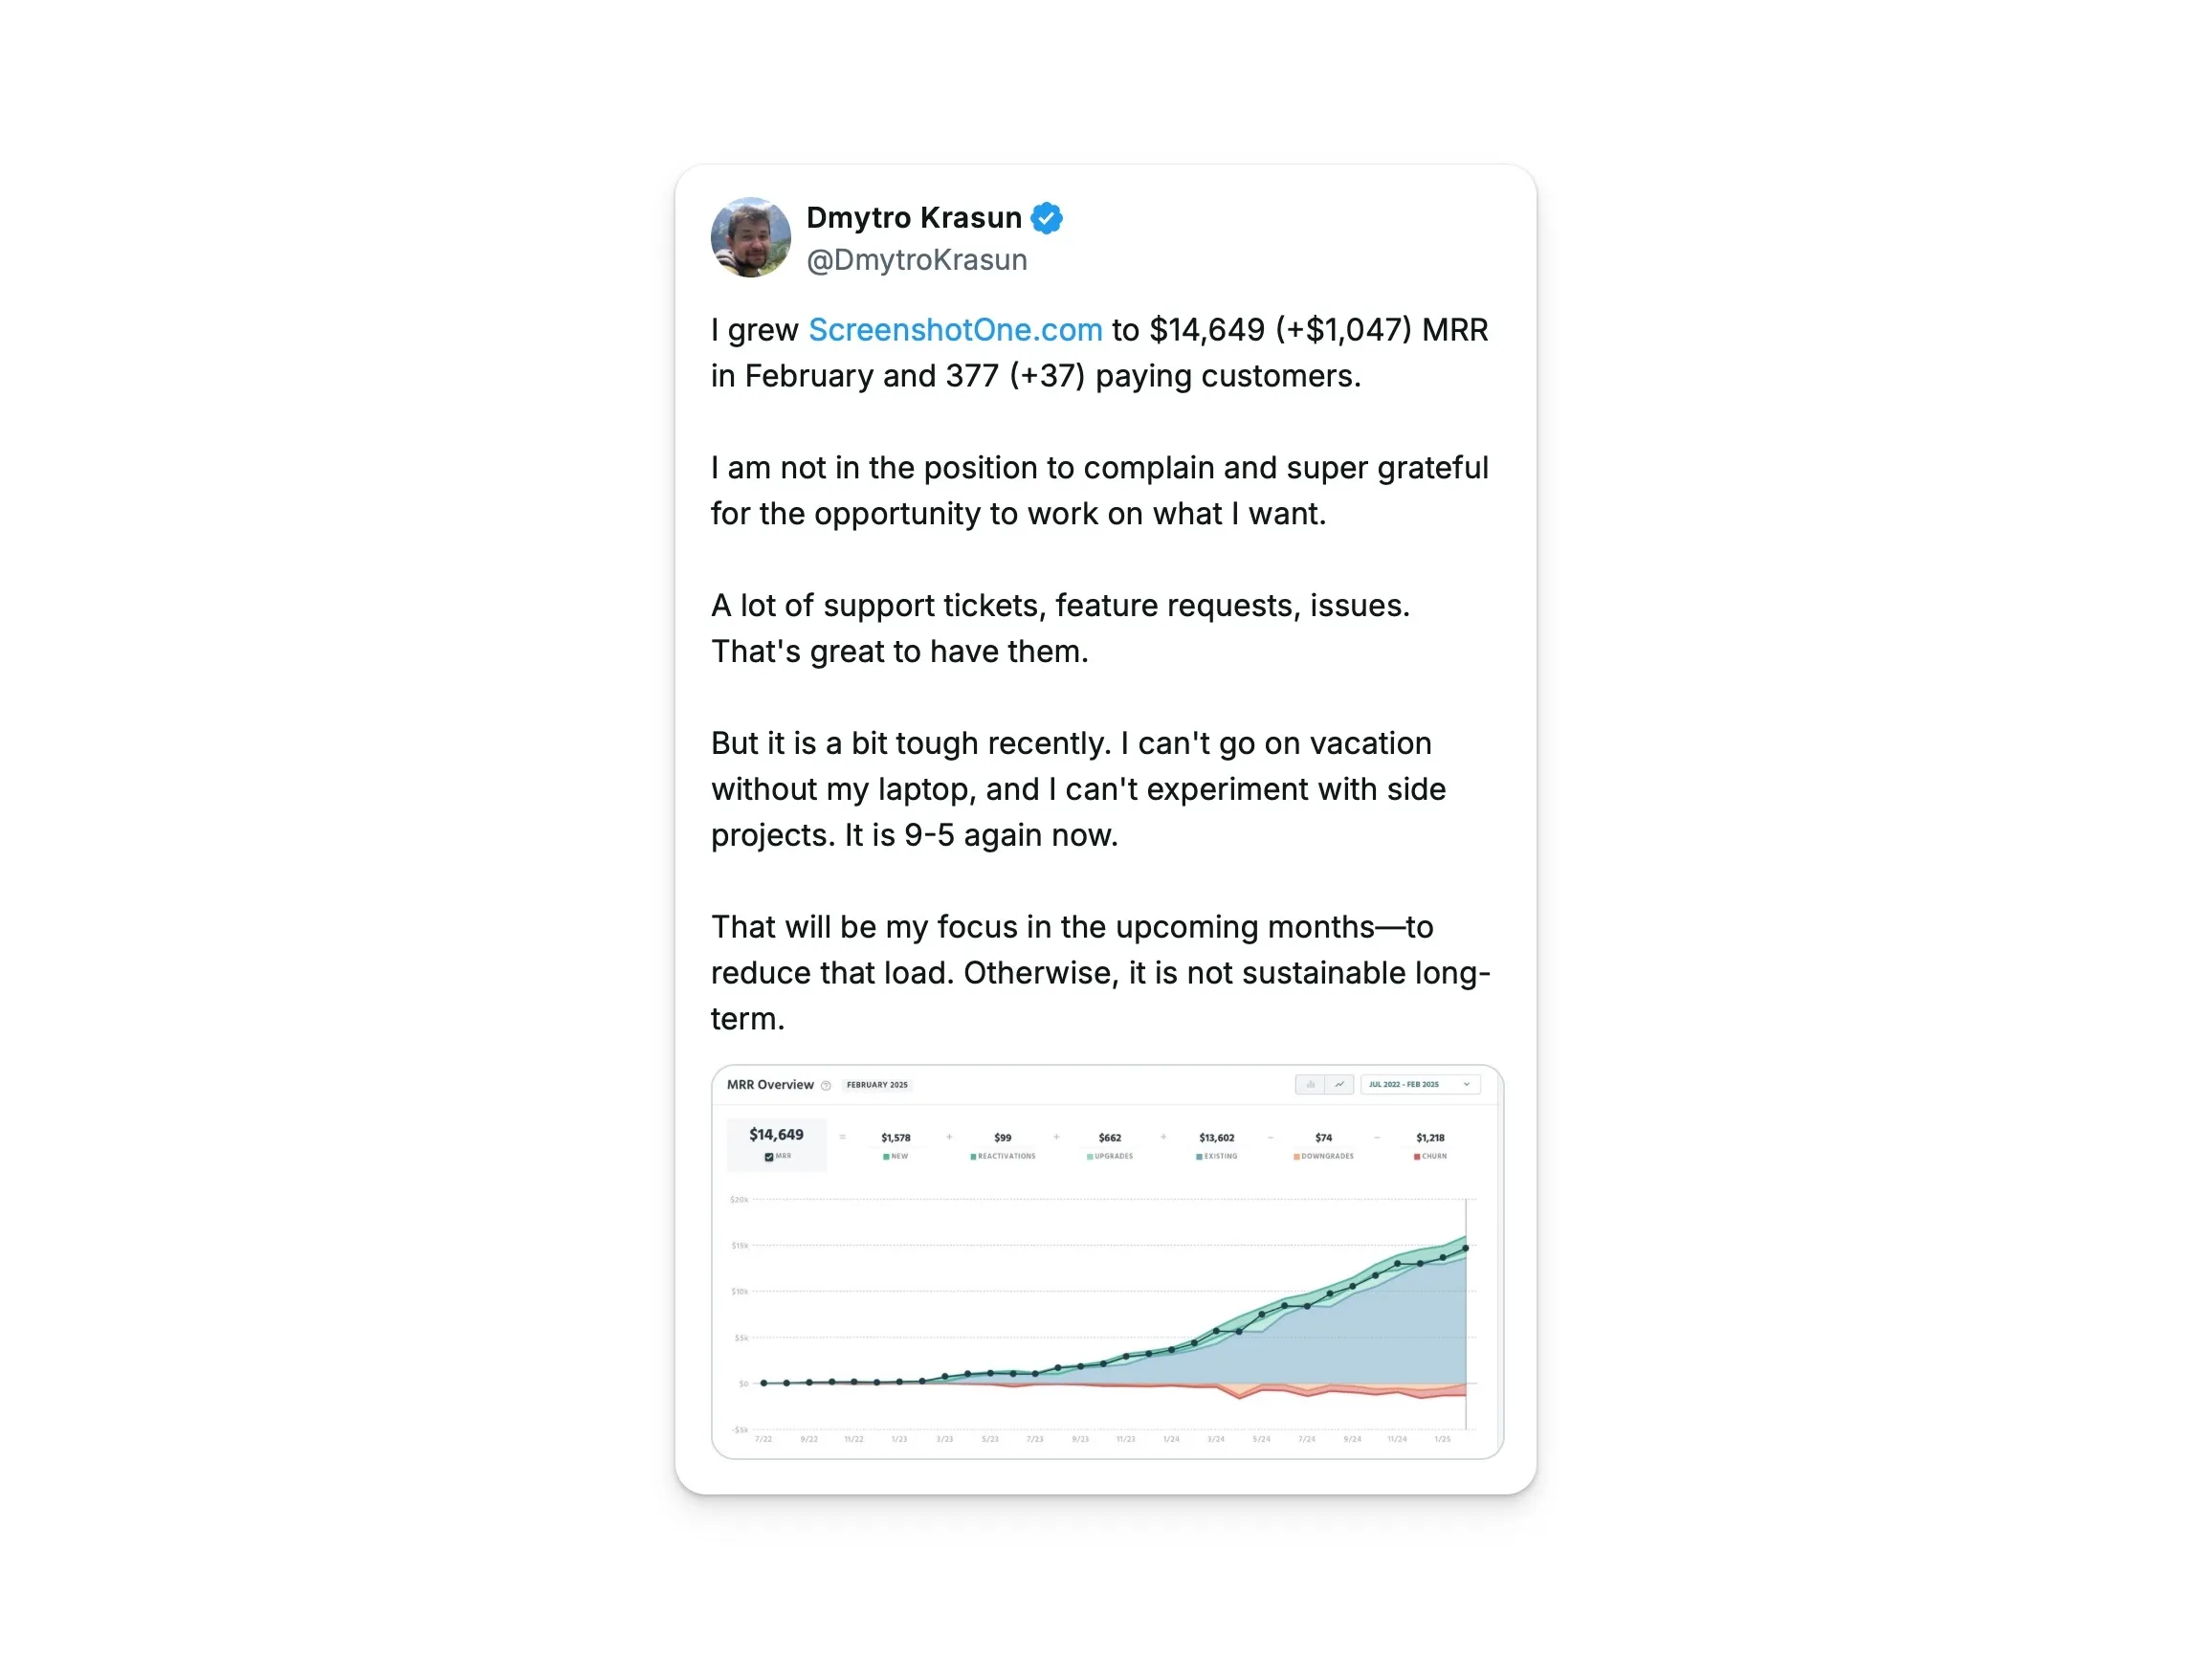The height and width of the screenshot is (1659, 2212).
Task: Click the @DmytroKrasun handle
Action: 916,260
